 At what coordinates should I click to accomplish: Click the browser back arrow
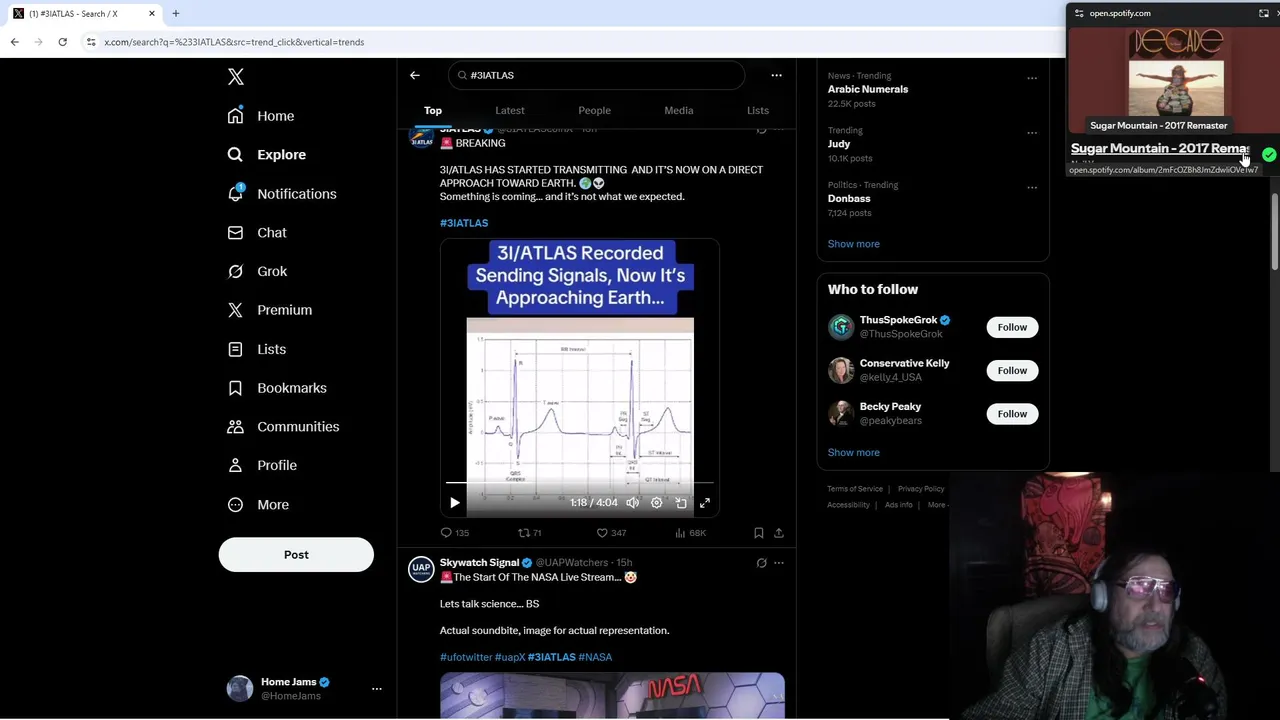point(14,42)
